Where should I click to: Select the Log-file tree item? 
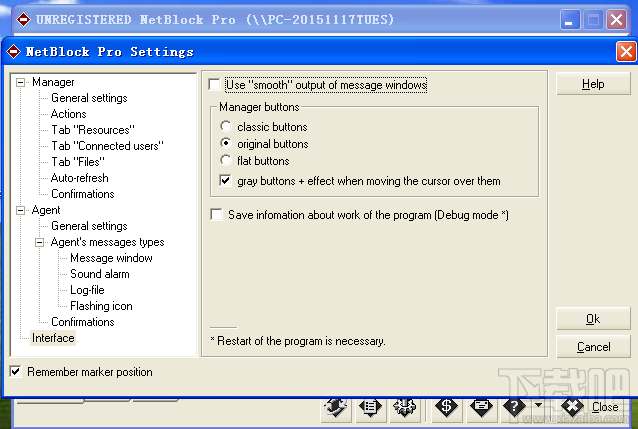tap(87, 290)
